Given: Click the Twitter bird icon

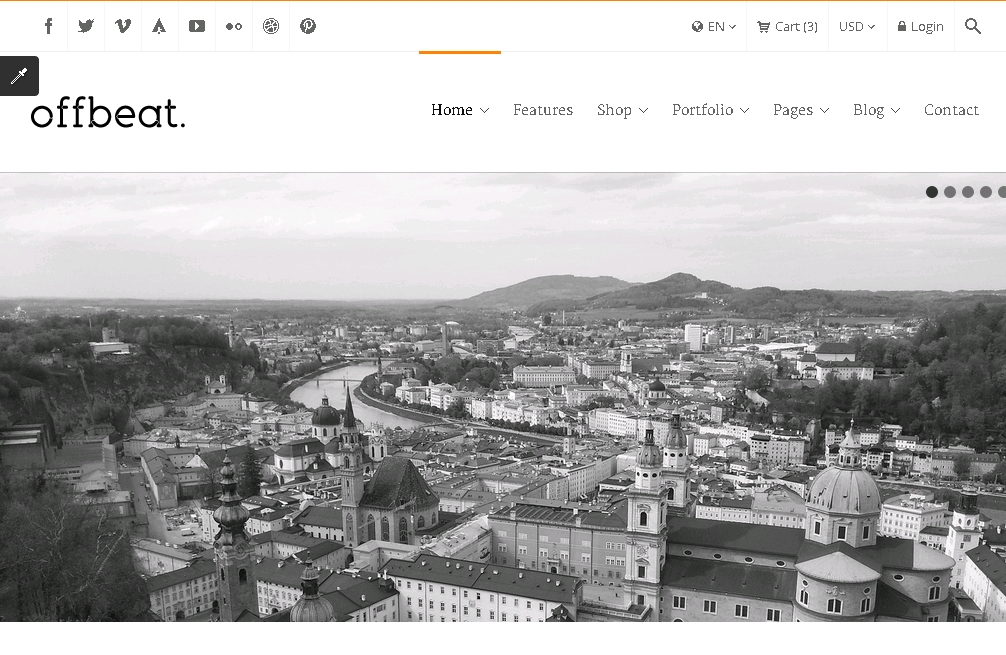Looking at the screenshot, I should click(x=86, y=26).
